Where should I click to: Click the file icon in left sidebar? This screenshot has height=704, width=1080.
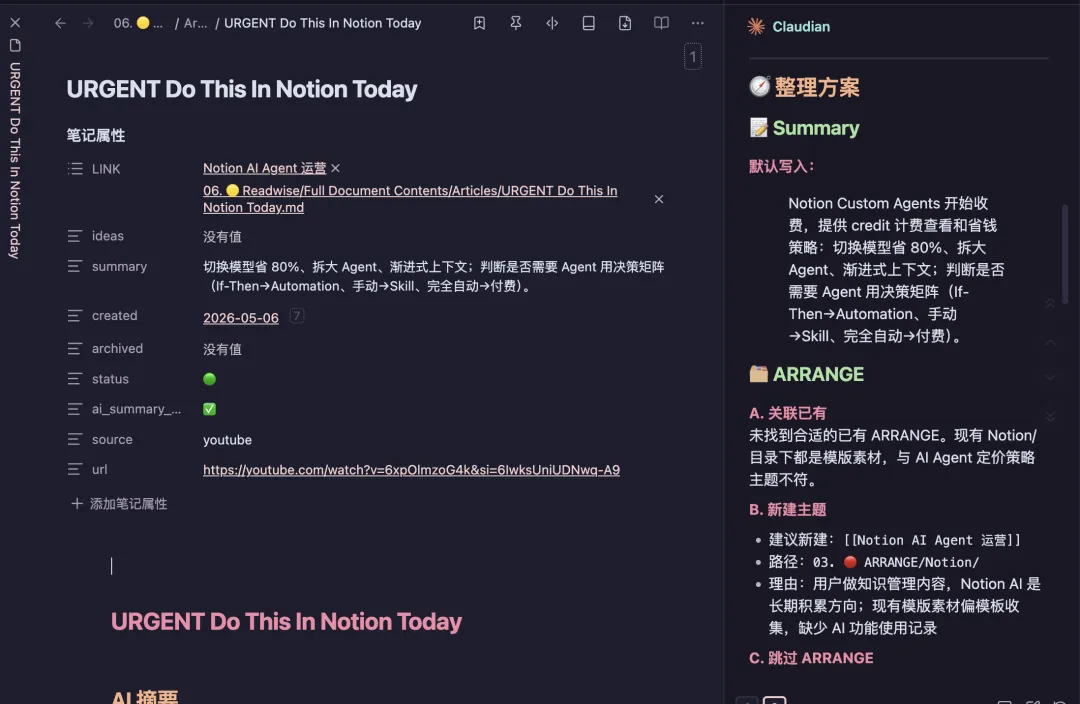(15, 45)
